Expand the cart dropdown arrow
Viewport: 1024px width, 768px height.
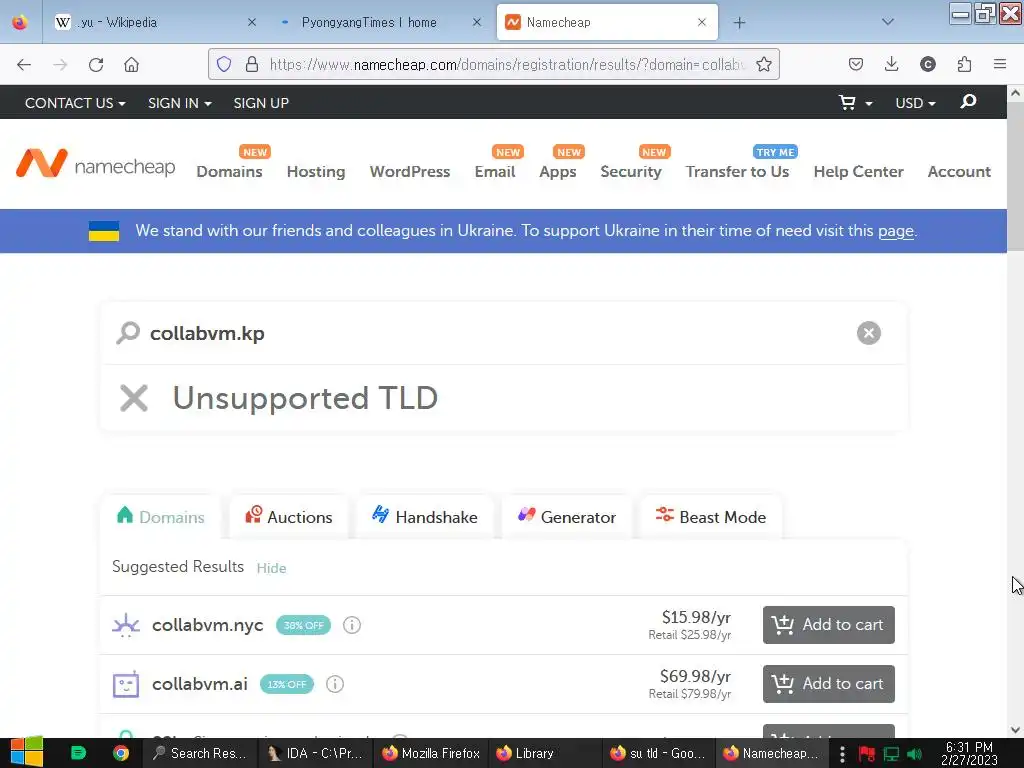869,104
